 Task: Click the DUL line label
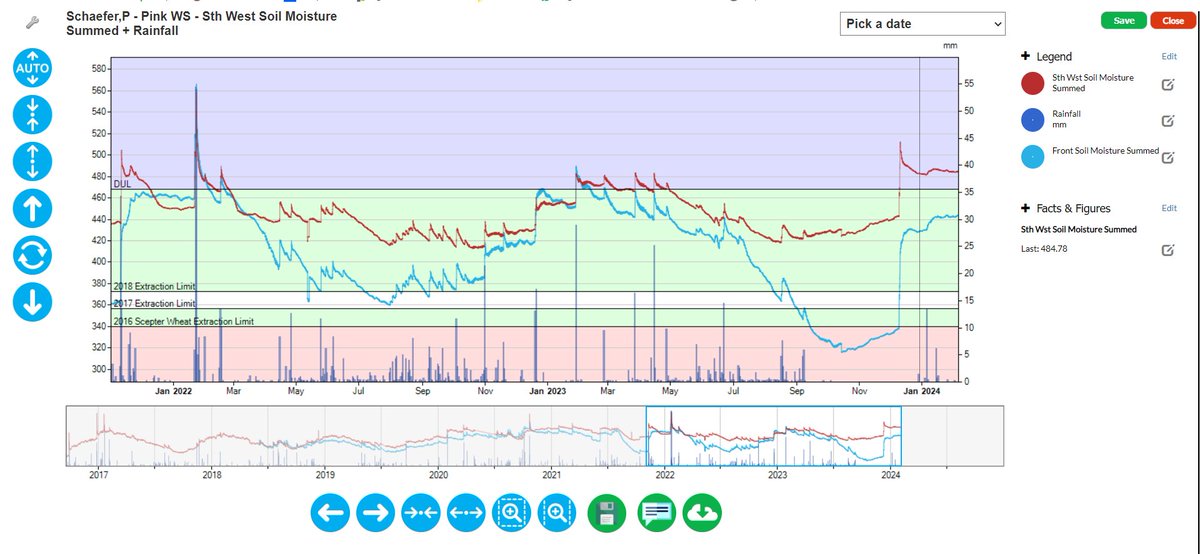click(122, 184)
